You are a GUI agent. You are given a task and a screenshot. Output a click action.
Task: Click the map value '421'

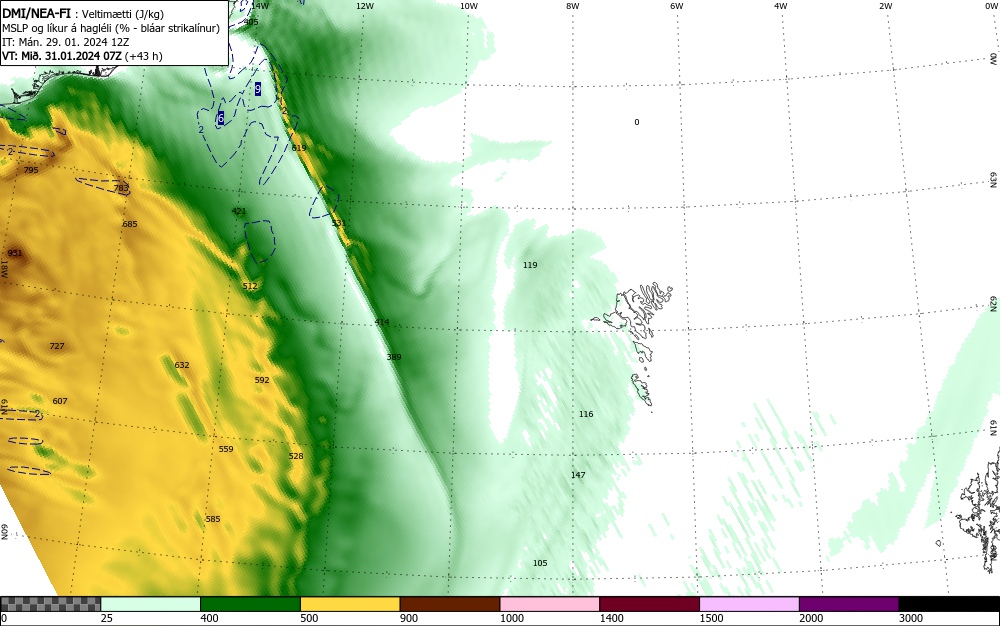click(x=239, y=211)
